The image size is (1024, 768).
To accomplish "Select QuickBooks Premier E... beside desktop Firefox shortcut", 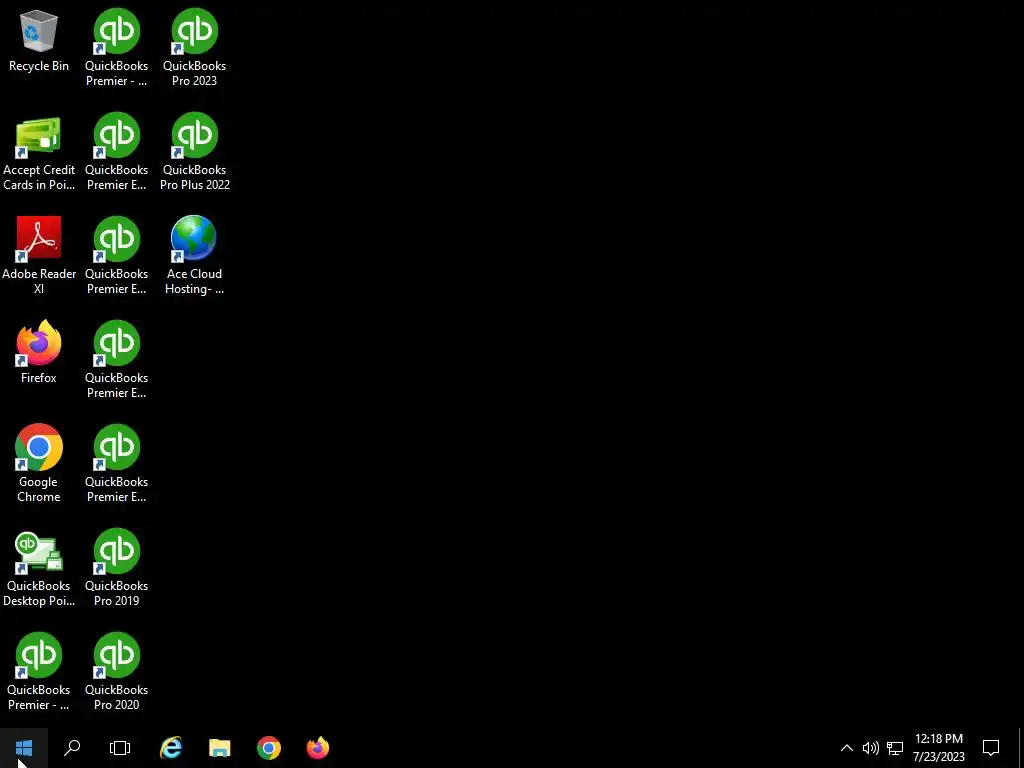I will 116,359.
